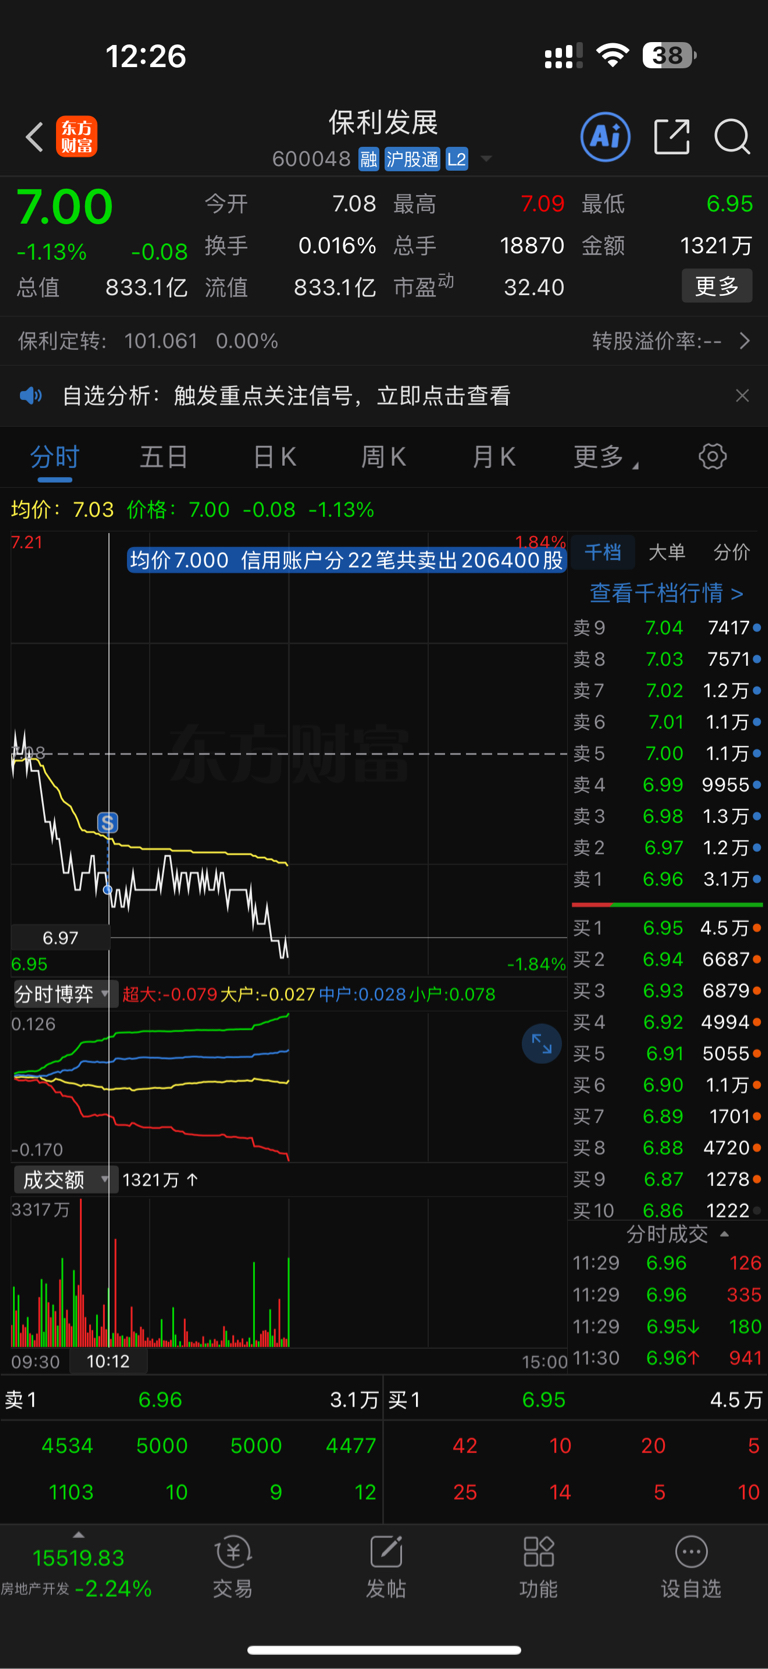Tap the 6.97 crosshair price label
768x1669 pixels.
(60, 938)
